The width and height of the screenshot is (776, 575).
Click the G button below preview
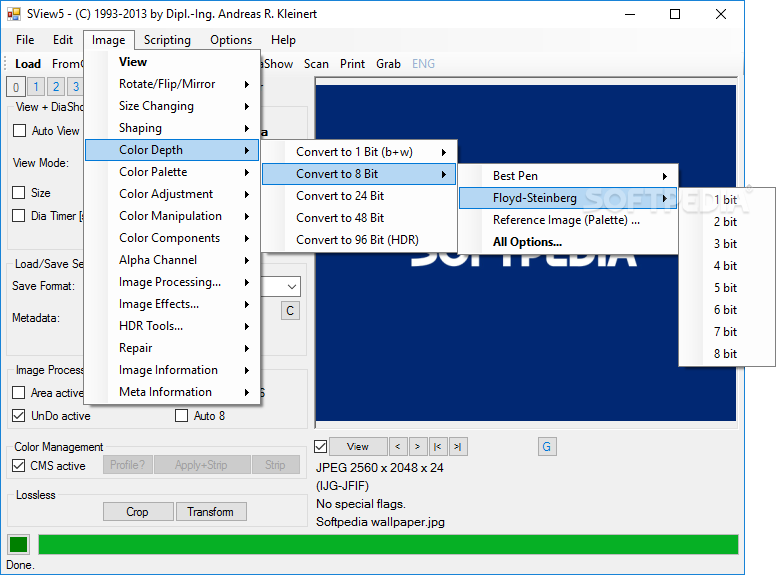tap(547, 446)
